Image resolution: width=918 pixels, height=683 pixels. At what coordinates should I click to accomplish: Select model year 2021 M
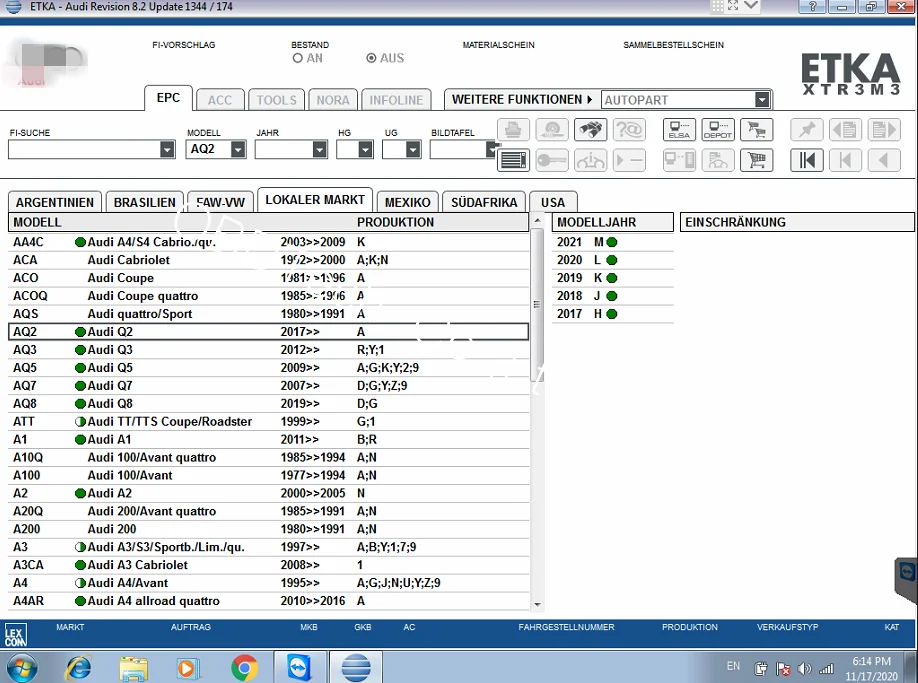click(x=612, y=242)
